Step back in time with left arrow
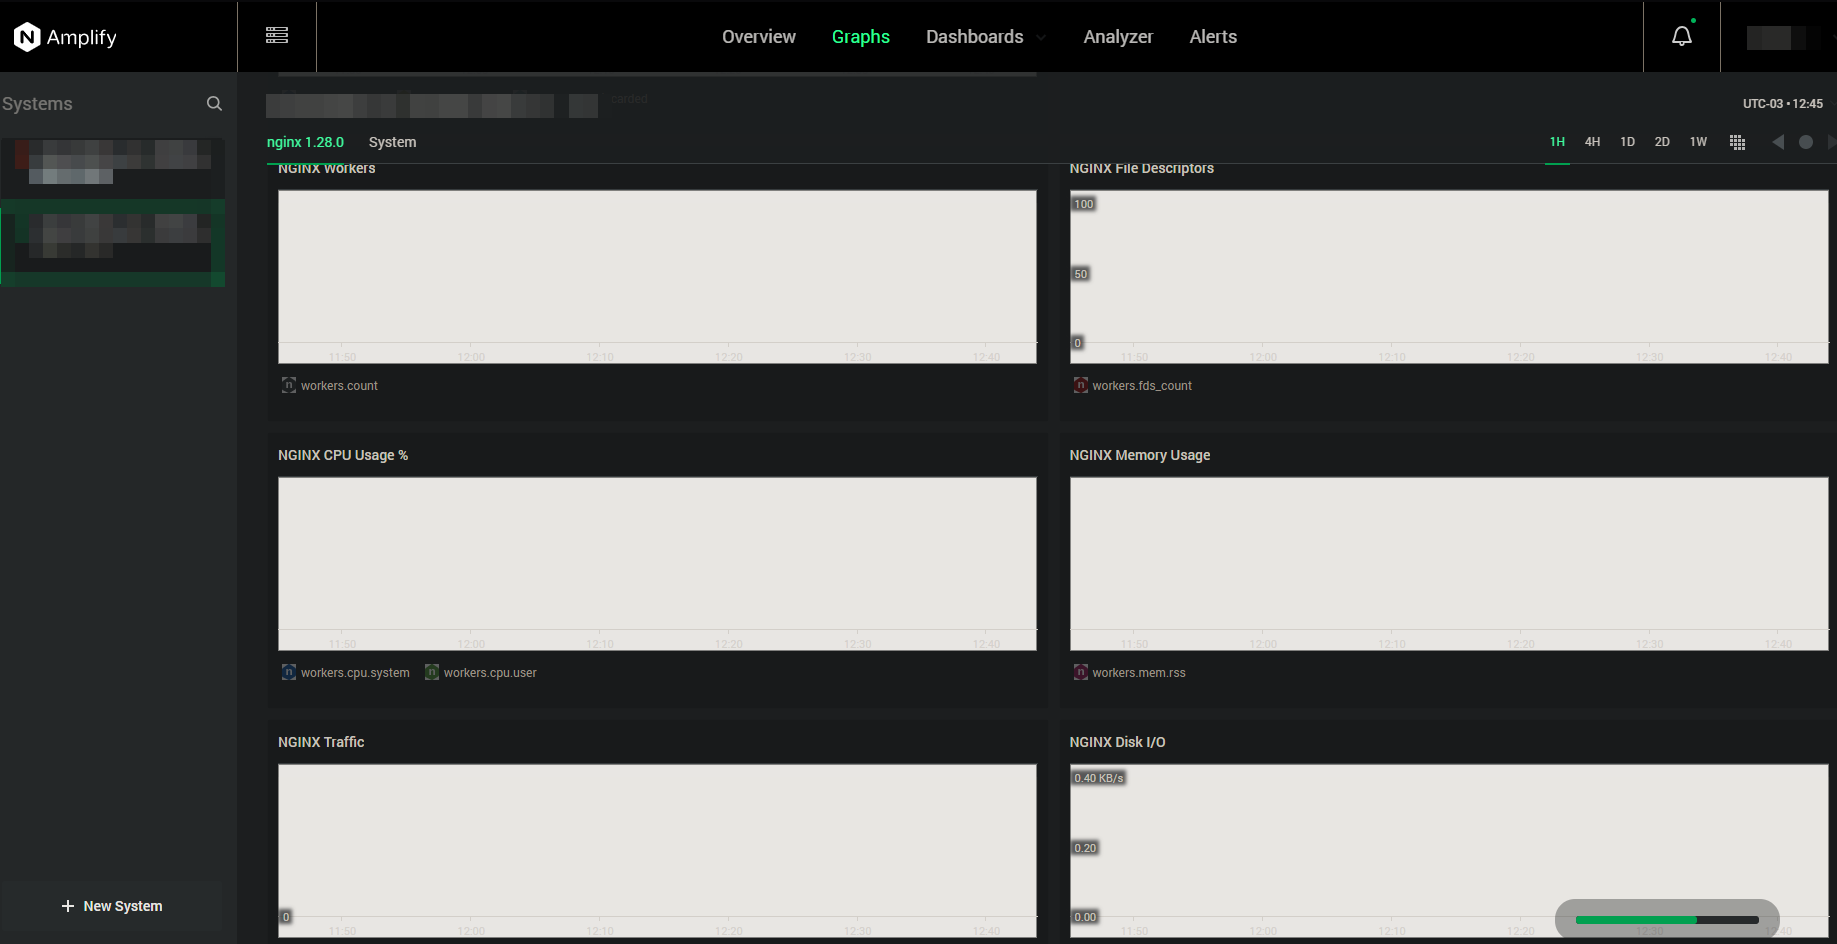The image size is (1837, 944). point(1777,142)
